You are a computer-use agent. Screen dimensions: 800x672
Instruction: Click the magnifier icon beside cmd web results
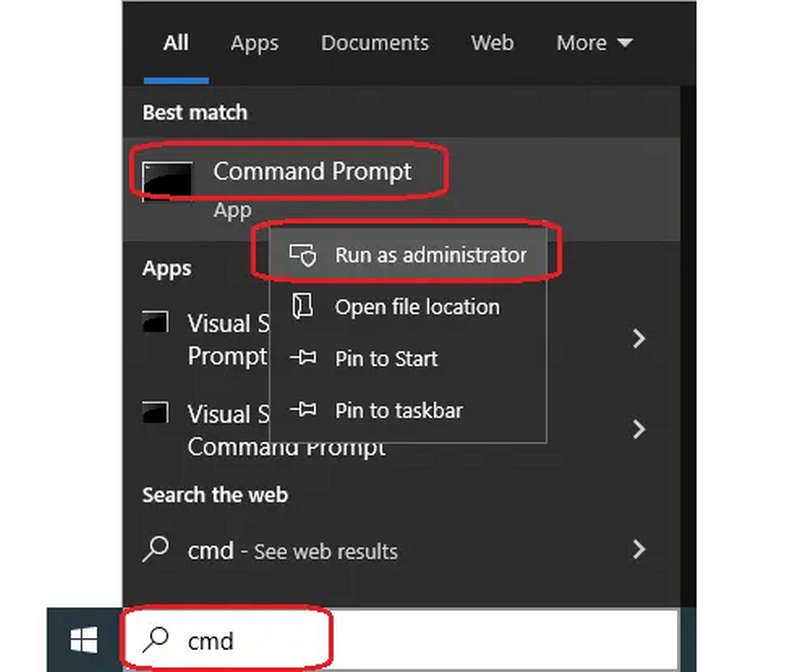(x=156, y=549)
